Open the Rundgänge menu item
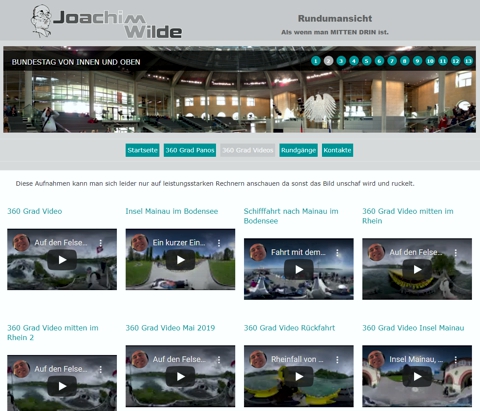This screenshot has height=411, width=480. pos(298,150)
